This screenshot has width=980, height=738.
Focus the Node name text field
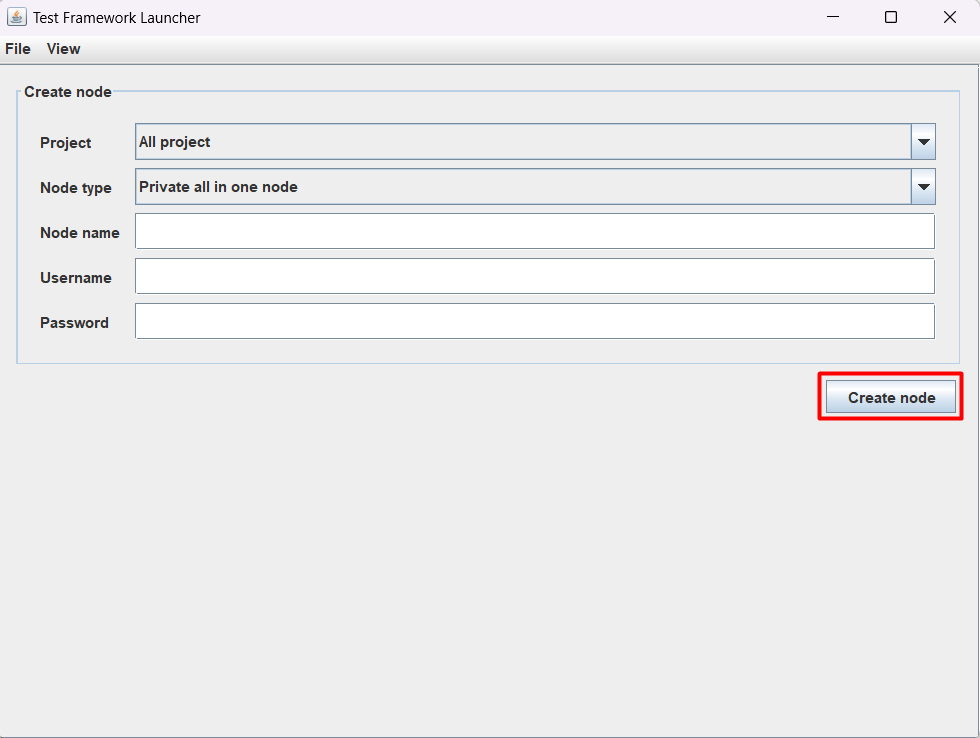click(535, 231)
